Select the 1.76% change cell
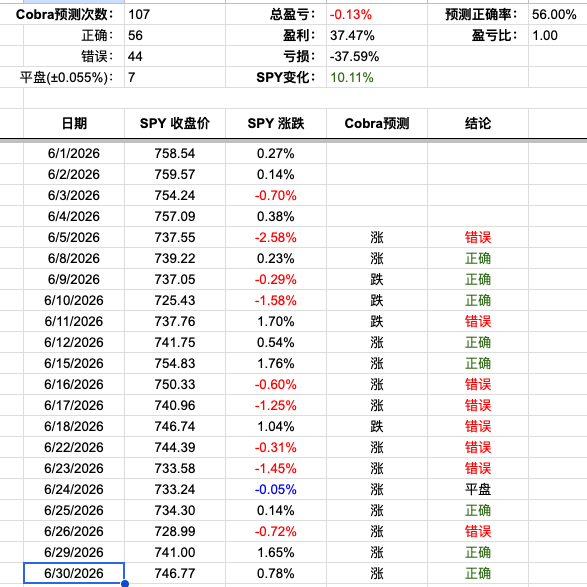Image resolution: width=587 pixels, height=587 pixels. [276, 363]
